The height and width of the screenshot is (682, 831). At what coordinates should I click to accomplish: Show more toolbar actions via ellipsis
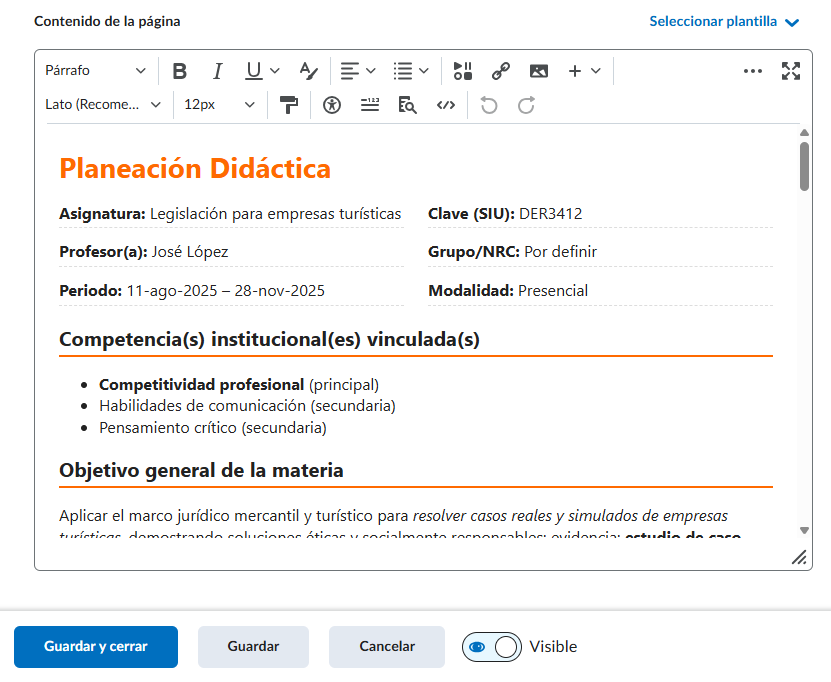point(753,71)
